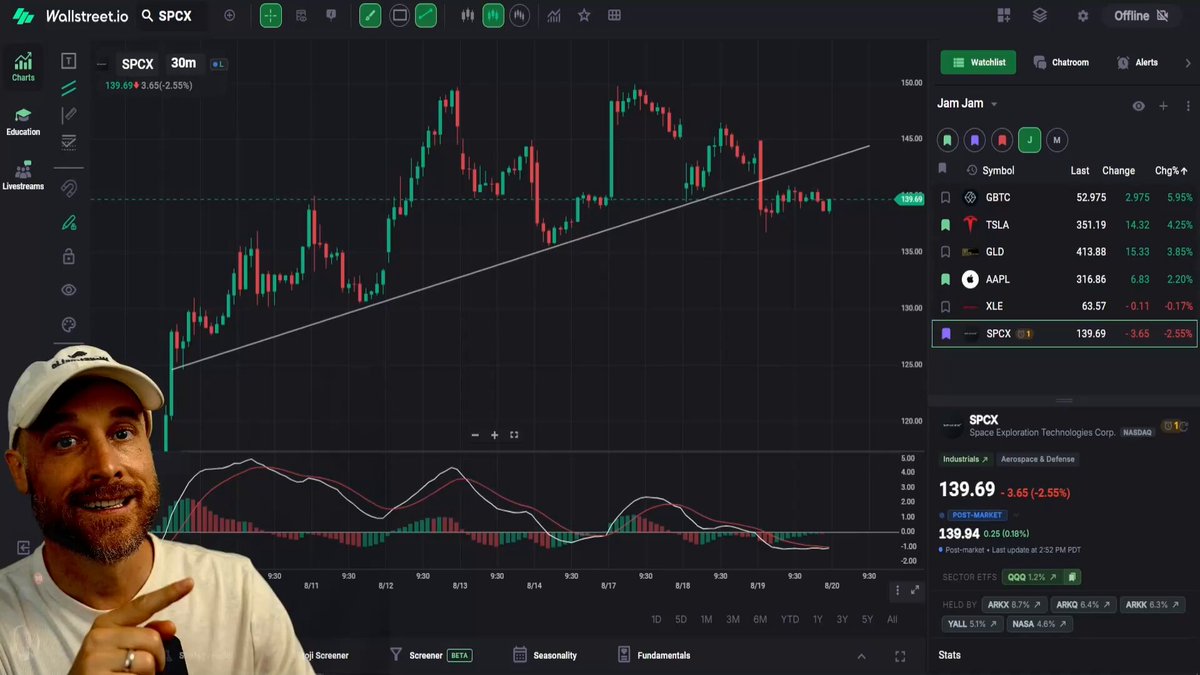Expand more tabs arrow next to Alerts
Screen dimensions: 1200x675
[1188, 62]
